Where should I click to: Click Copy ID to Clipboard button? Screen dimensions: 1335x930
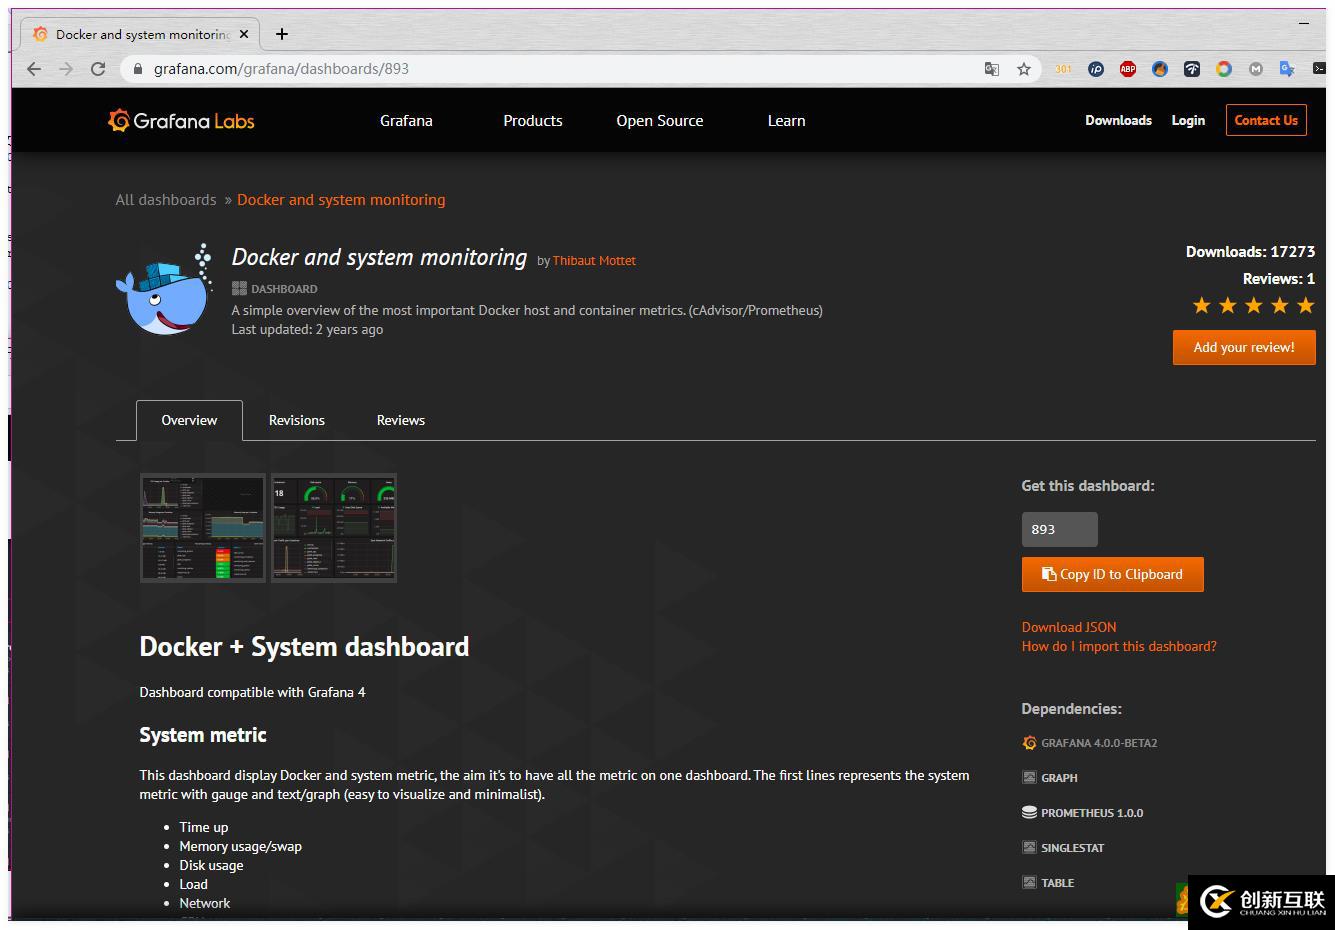pyautogui.click(x=1112, y=575)
